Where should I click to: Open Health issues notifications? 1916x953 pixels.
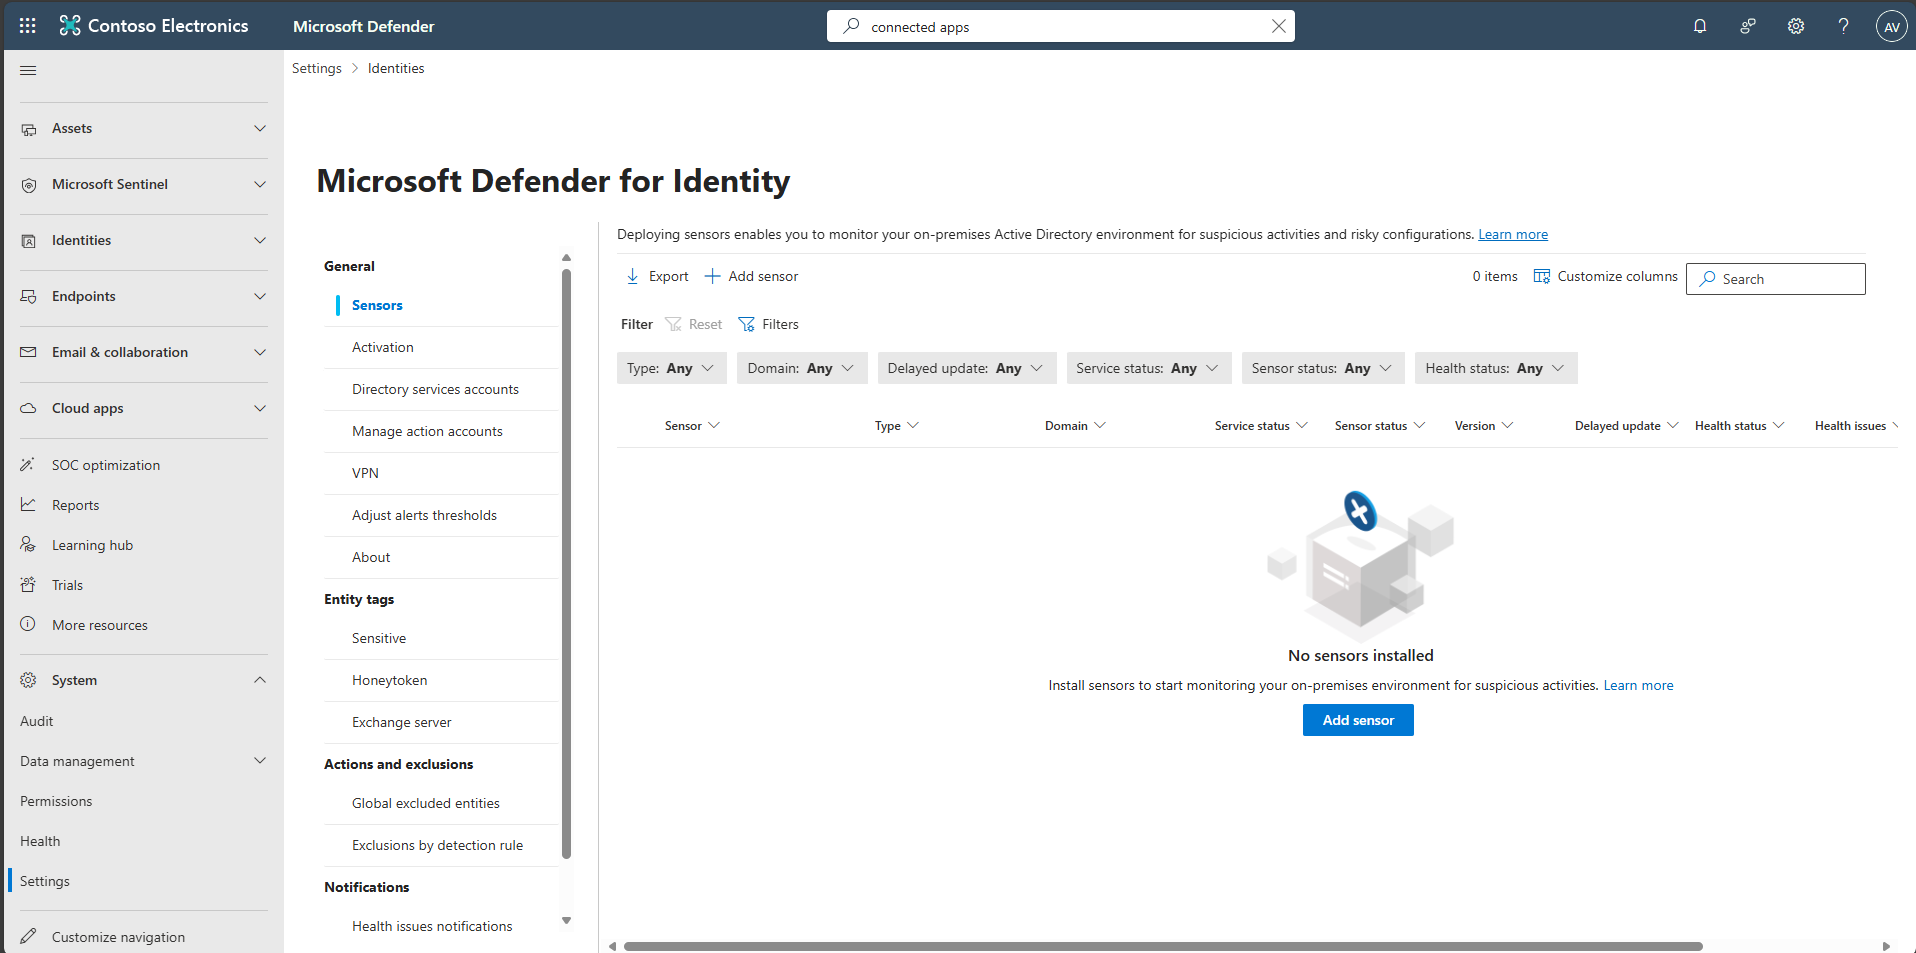point(432,926)
